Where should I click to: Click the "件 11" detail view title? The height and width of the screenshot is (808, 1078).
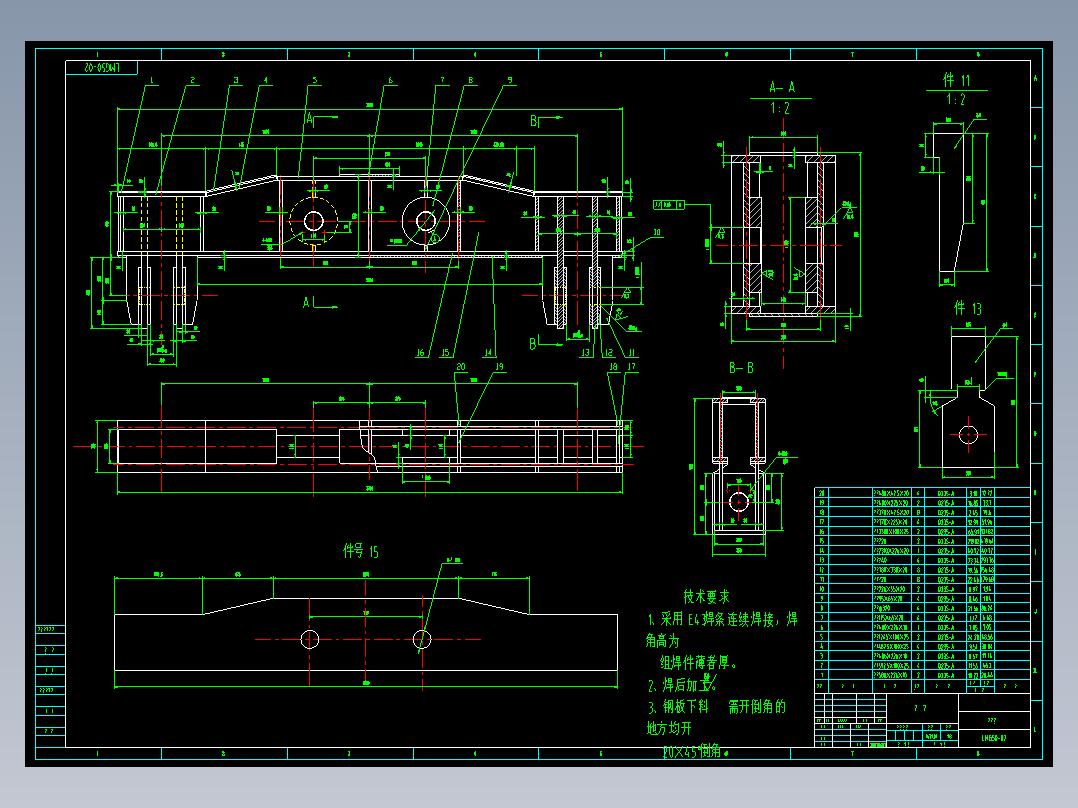click(x=956, y=80)
